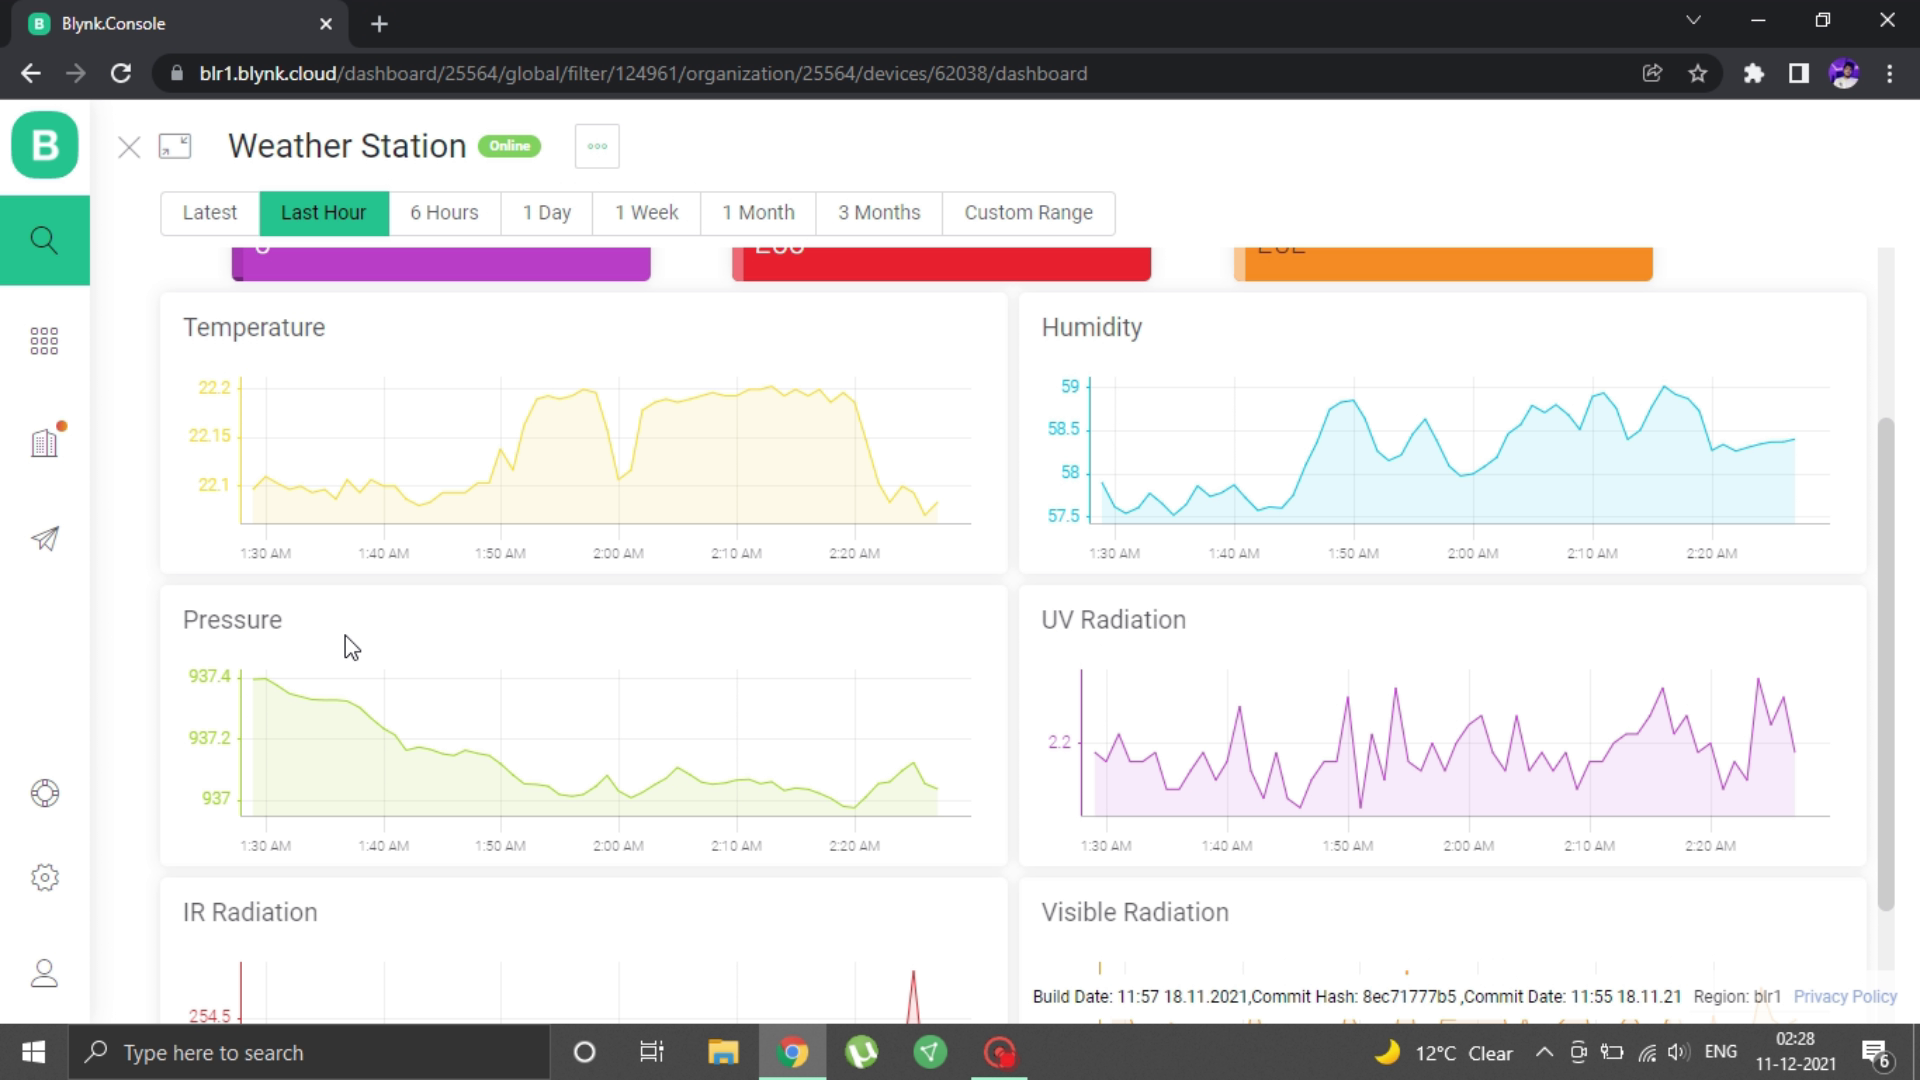Screen dimensions: 1920x1080
Task: Open the Chrome three-dots menu
Action: click(x=1889, y=73)
